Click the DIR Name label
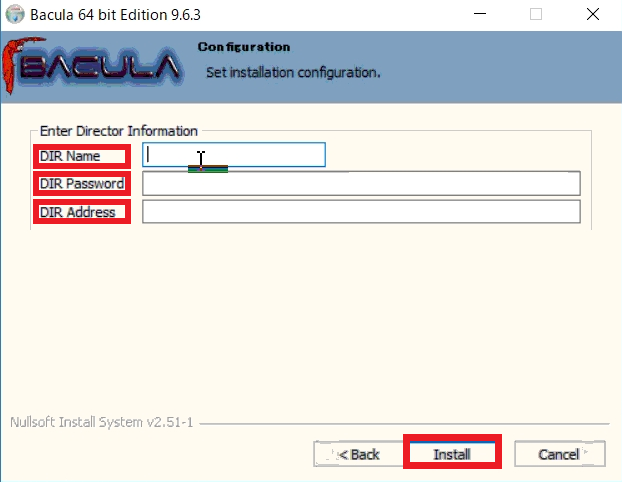The width and height of the screenshot is (622, 482). tap(70, 156)
